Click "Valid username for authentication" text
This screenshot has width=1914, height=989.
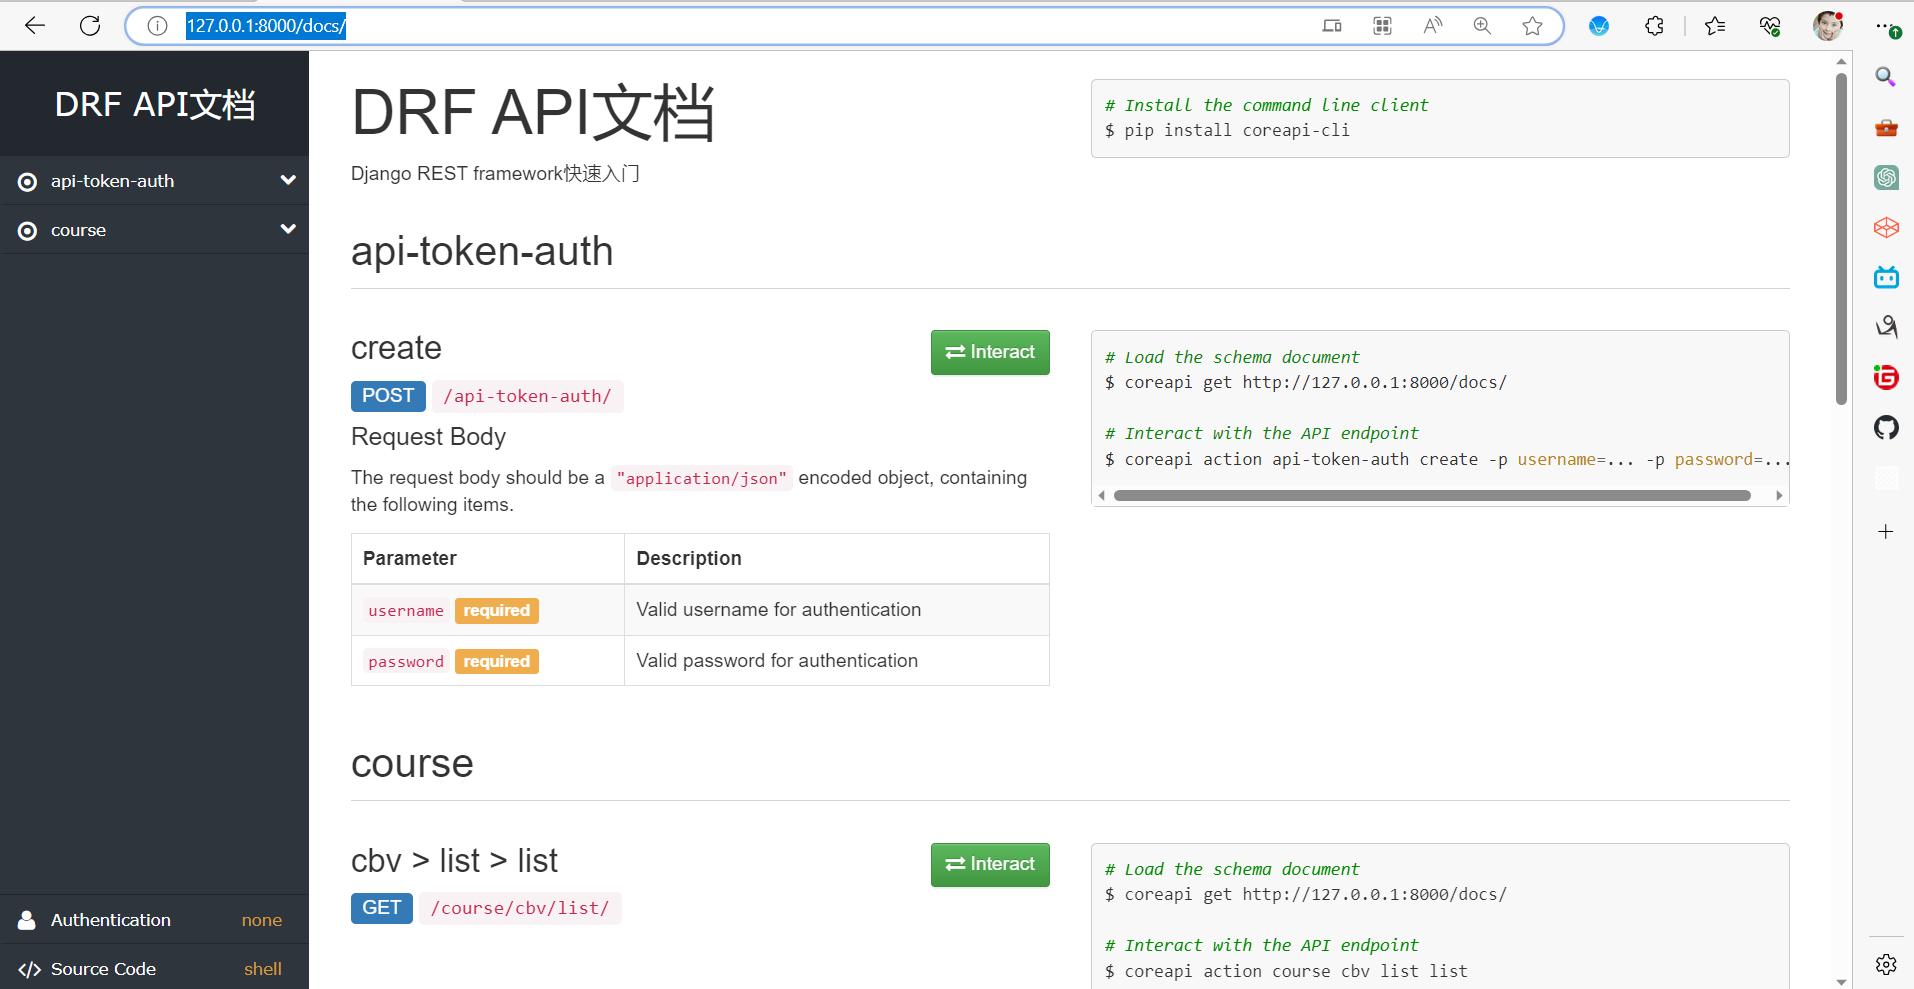(x=779, y=609)
